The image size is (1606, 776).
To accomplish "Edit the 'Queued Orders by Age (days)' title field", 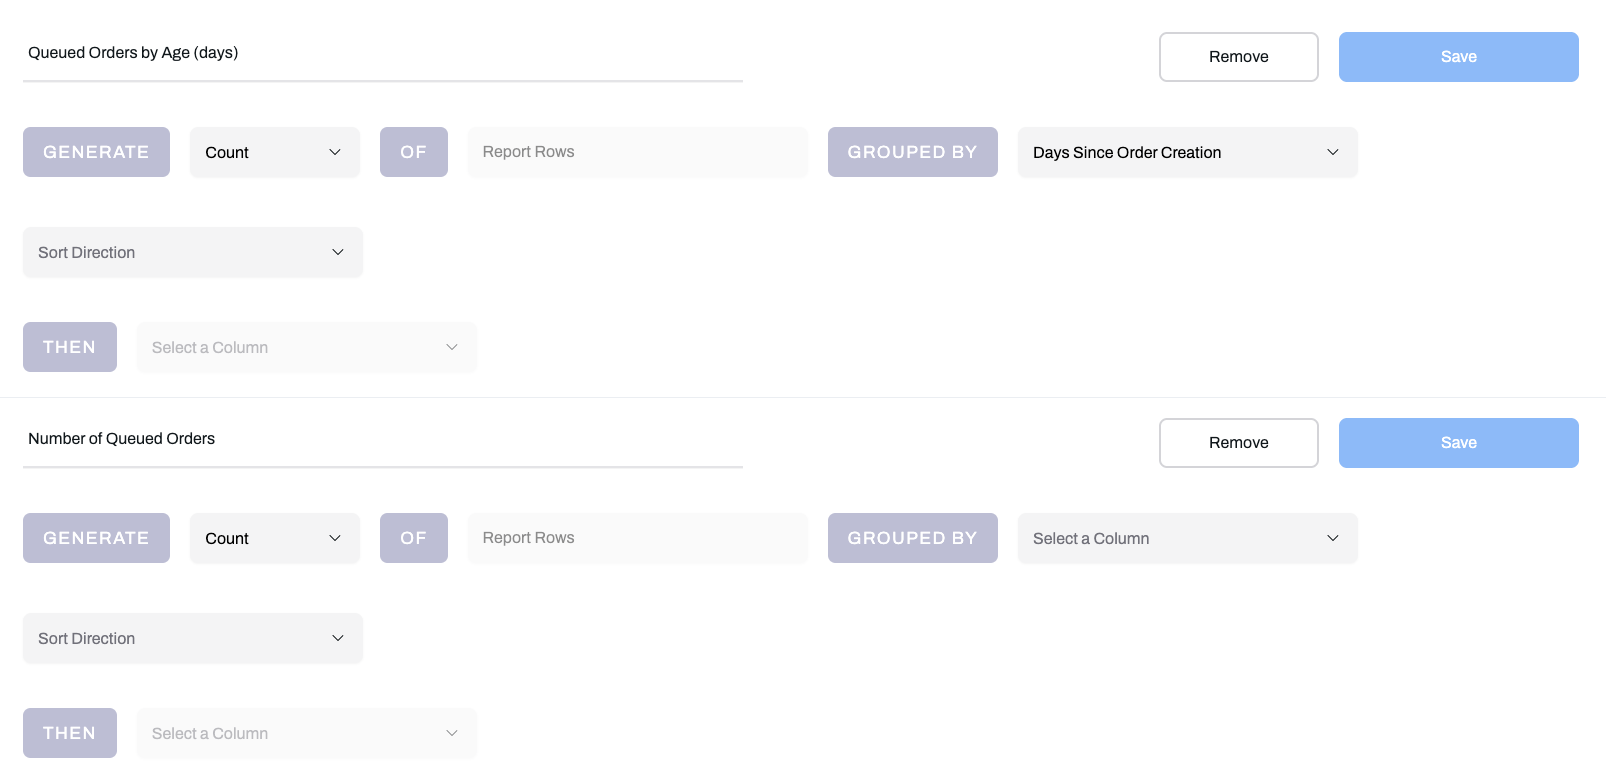I will (x=382, y=53).
